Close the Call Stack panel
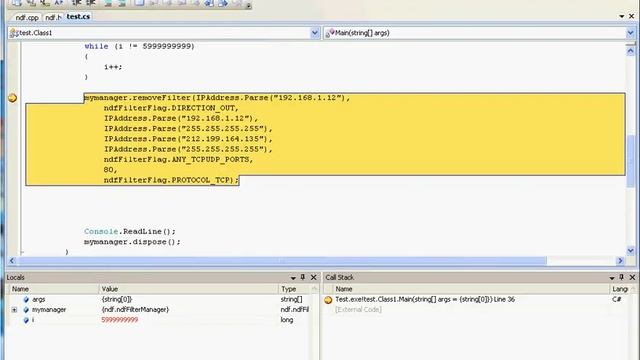 click(x=632, y=277)
